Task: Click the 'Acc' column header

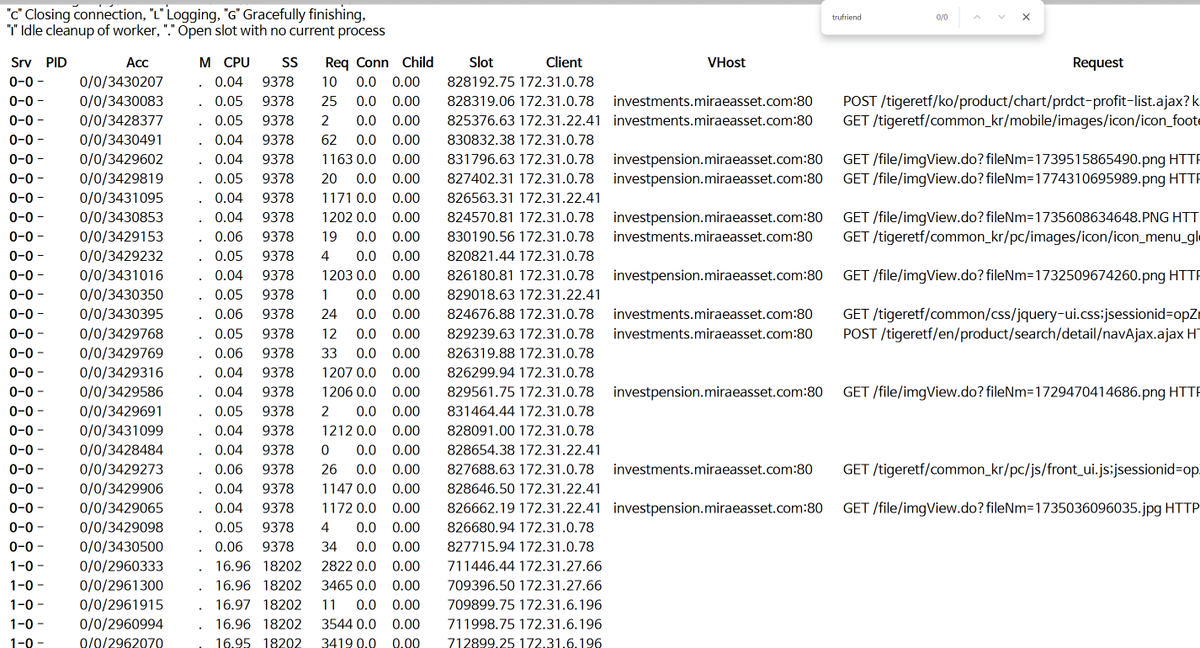Action: point(138,62)
